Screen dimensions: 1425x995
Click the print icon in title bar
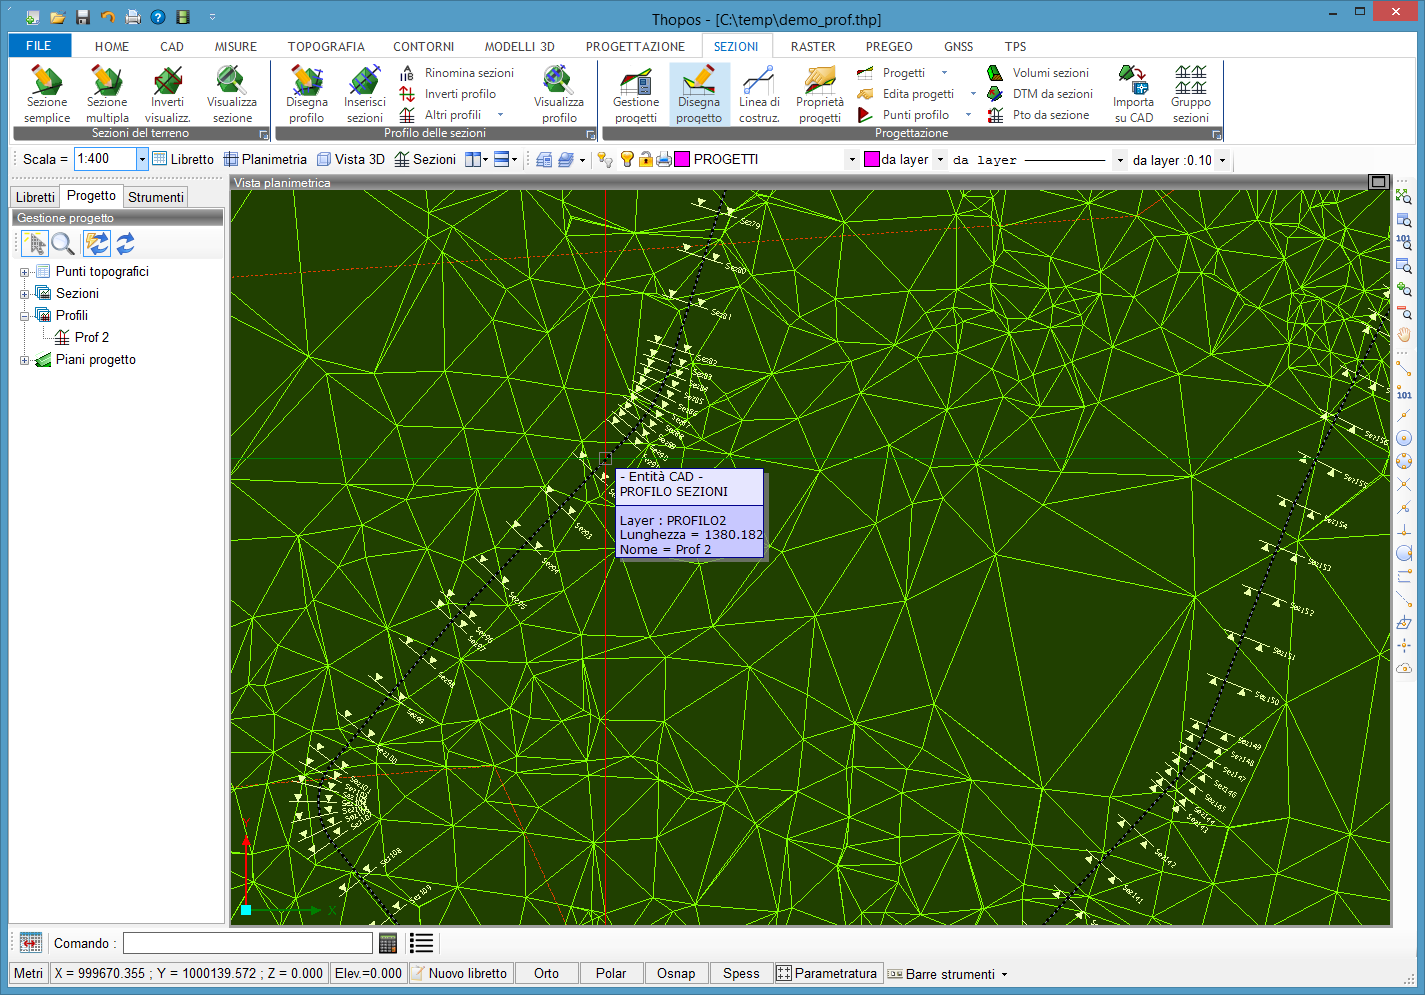point(133,17)
